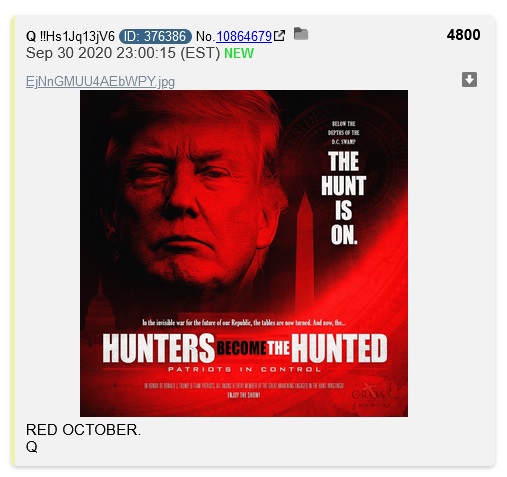Enlarge the red movie poster thumbnail
The image size is (507, 477).
(x=244, y=253)
